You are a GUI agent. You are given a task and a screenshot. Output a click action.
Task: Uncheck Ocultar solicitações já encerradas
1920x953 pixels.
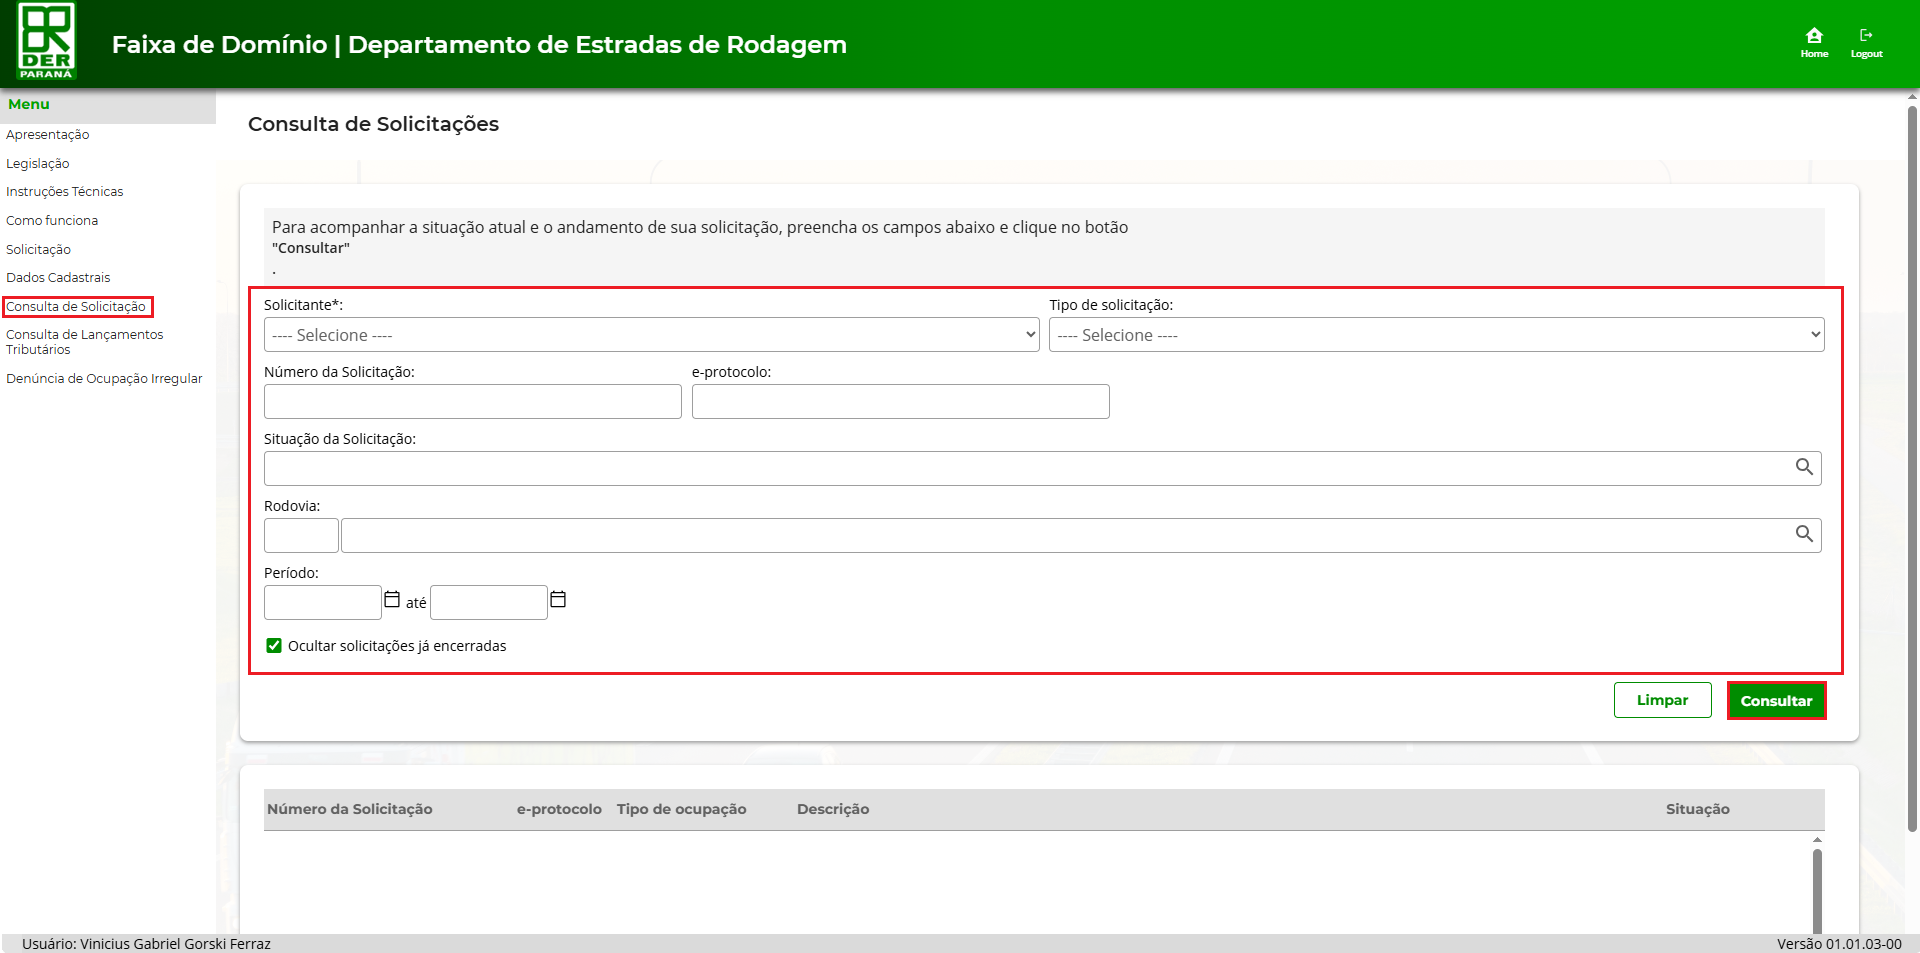pos(274,646)
